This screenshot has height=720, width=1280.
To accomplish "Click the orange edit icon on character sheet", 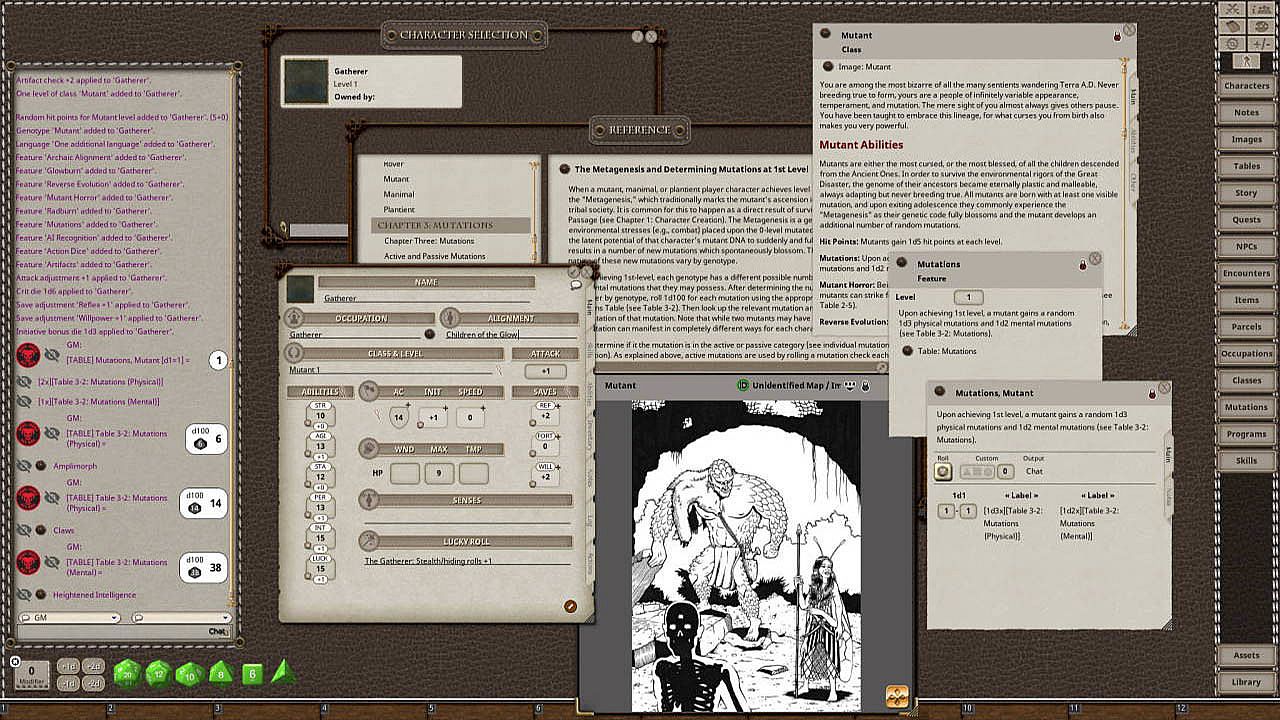I will coord(570,606).
